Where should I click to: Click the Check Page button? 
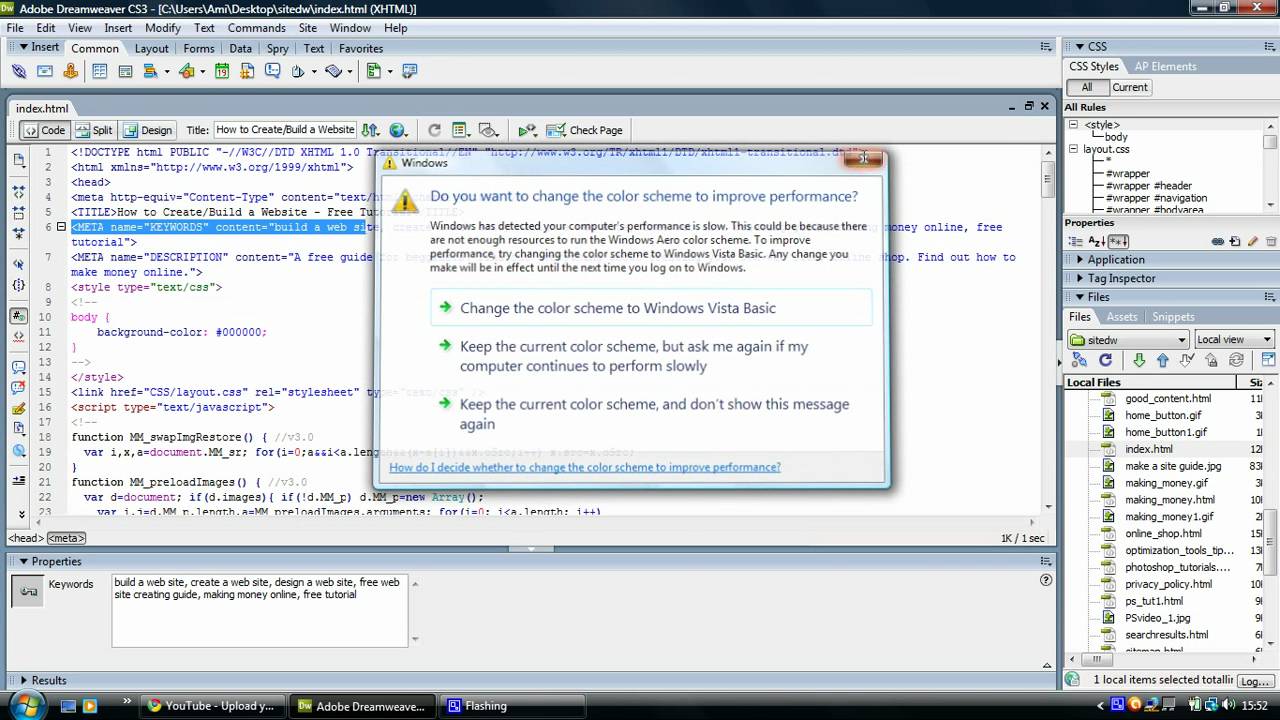(x=585, y=130)
